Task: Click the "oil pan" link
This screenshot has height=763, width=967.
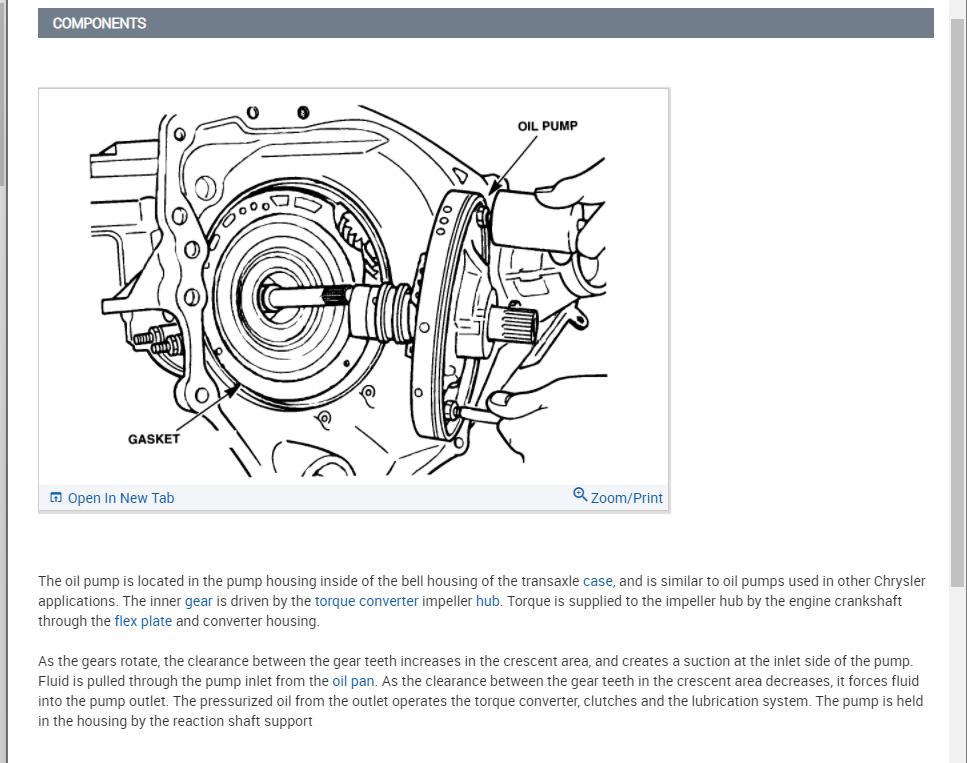Action: tap(354, 681)
